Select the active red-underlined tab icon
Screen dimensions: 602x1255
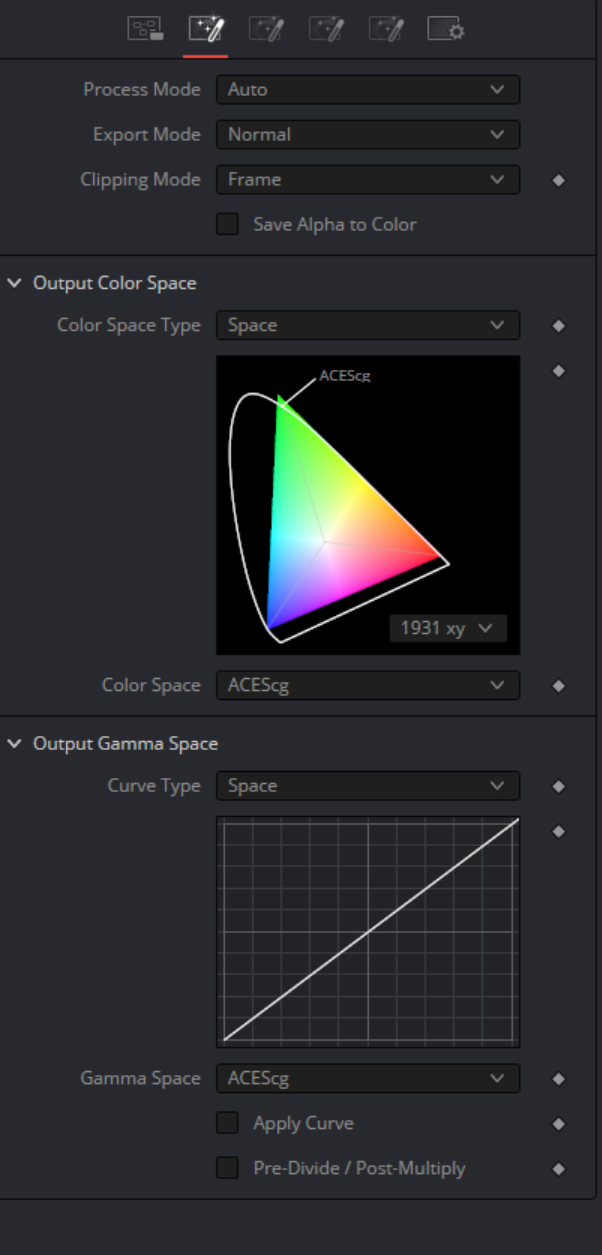click(x=205, y=29)
